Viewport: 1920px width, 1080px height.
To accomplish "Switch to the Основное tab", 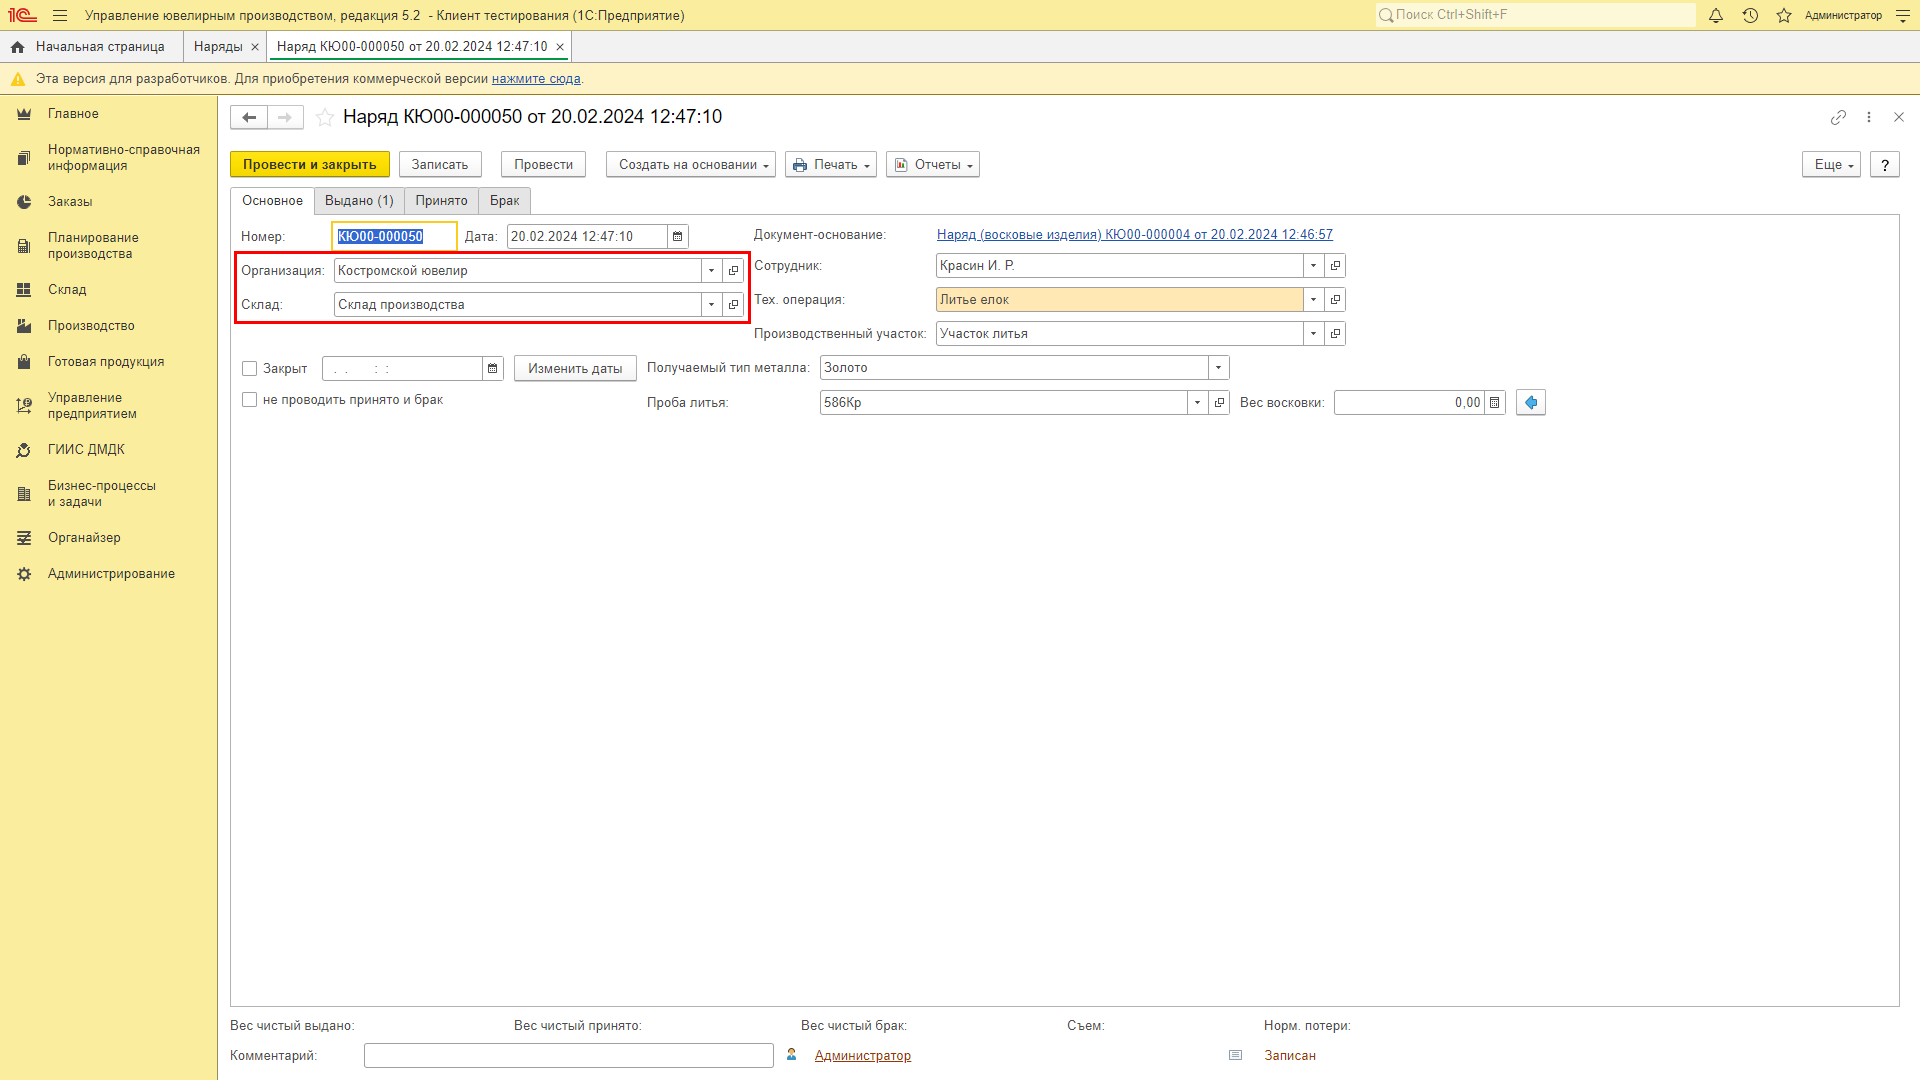I will coord(272,201).
